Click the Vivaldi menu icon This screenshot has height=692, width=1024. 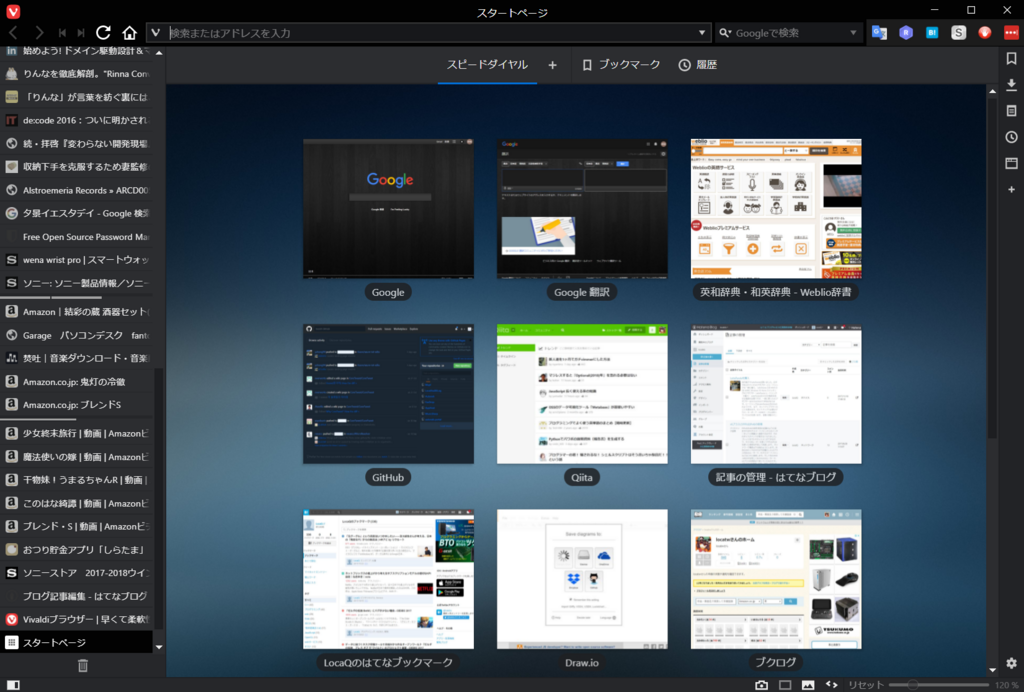pyautogui.click(x=12, y=11)
